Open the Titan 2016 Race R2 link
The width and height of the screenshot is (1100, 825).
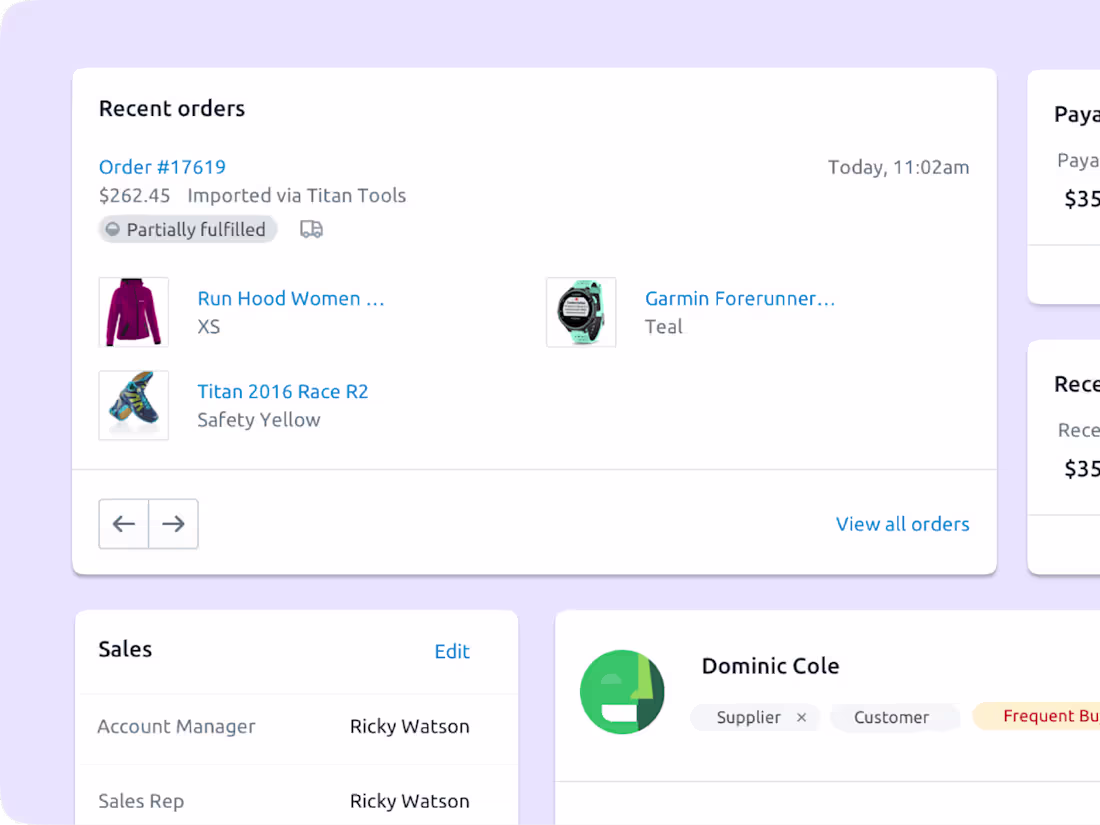pos(283,391)
